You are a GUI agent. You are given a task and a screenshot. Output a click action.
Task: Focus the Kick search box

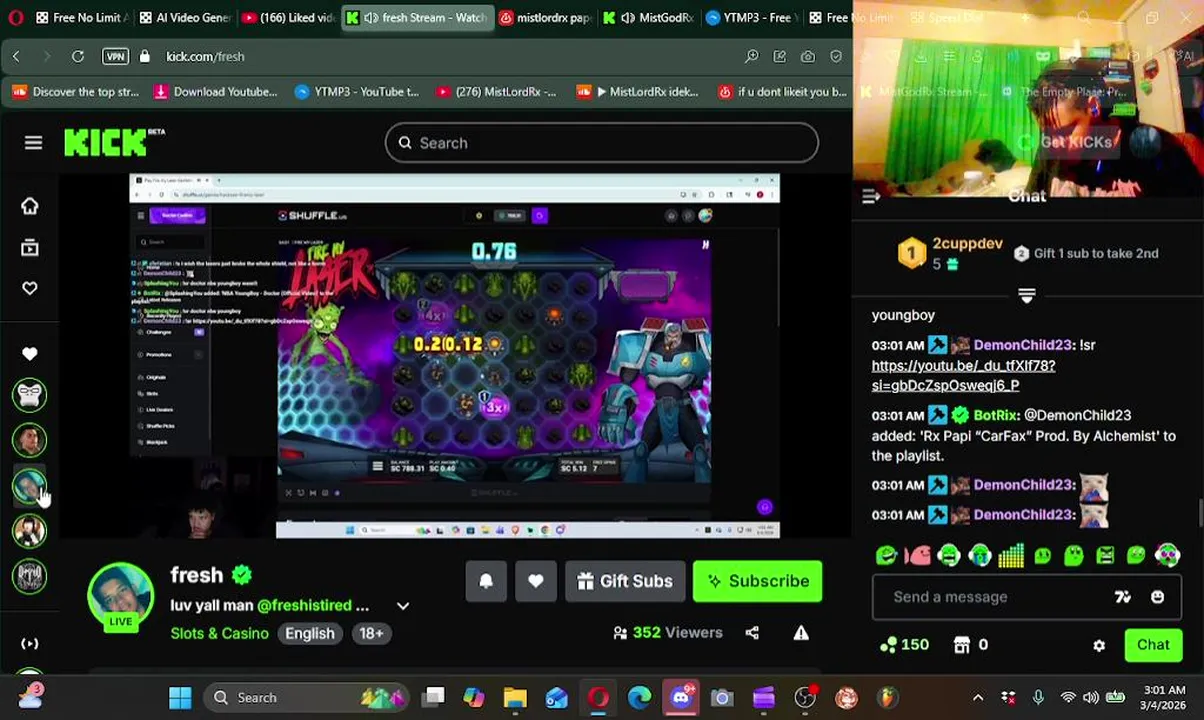(602, 143)
